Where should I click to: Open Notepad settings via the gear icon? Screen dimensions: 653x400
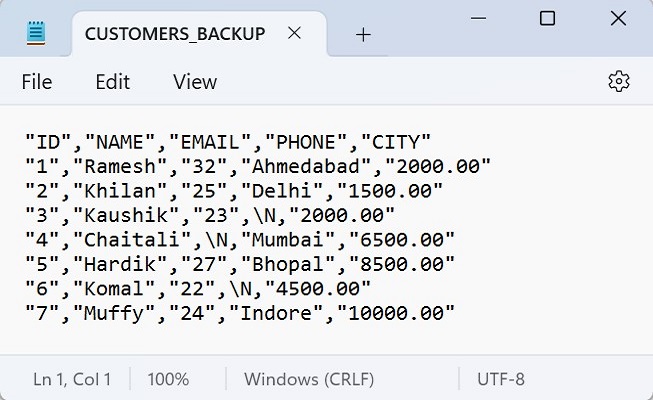coord(619,81)
